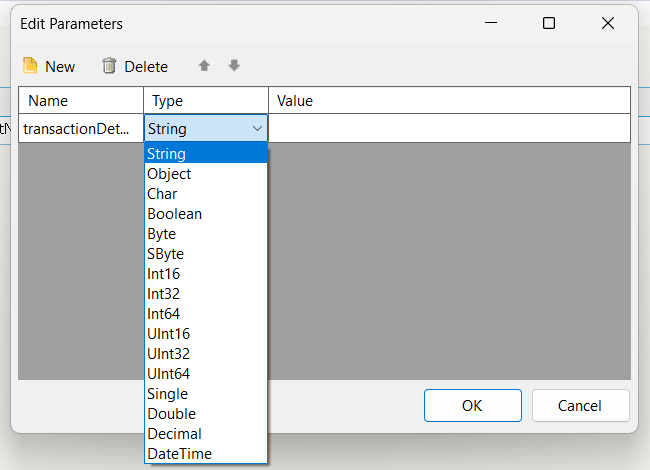Choose DateTime from the type list
The width and height of the screenshot is (650, 470).
(x=206, y=454)
